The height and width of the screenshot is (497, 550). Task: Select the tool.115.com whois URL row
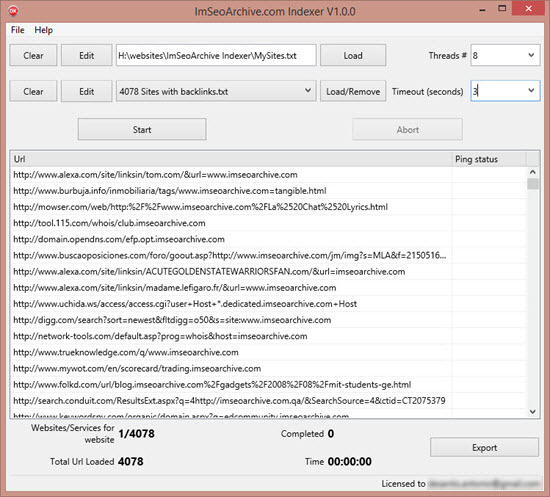[x=268, y=223]
